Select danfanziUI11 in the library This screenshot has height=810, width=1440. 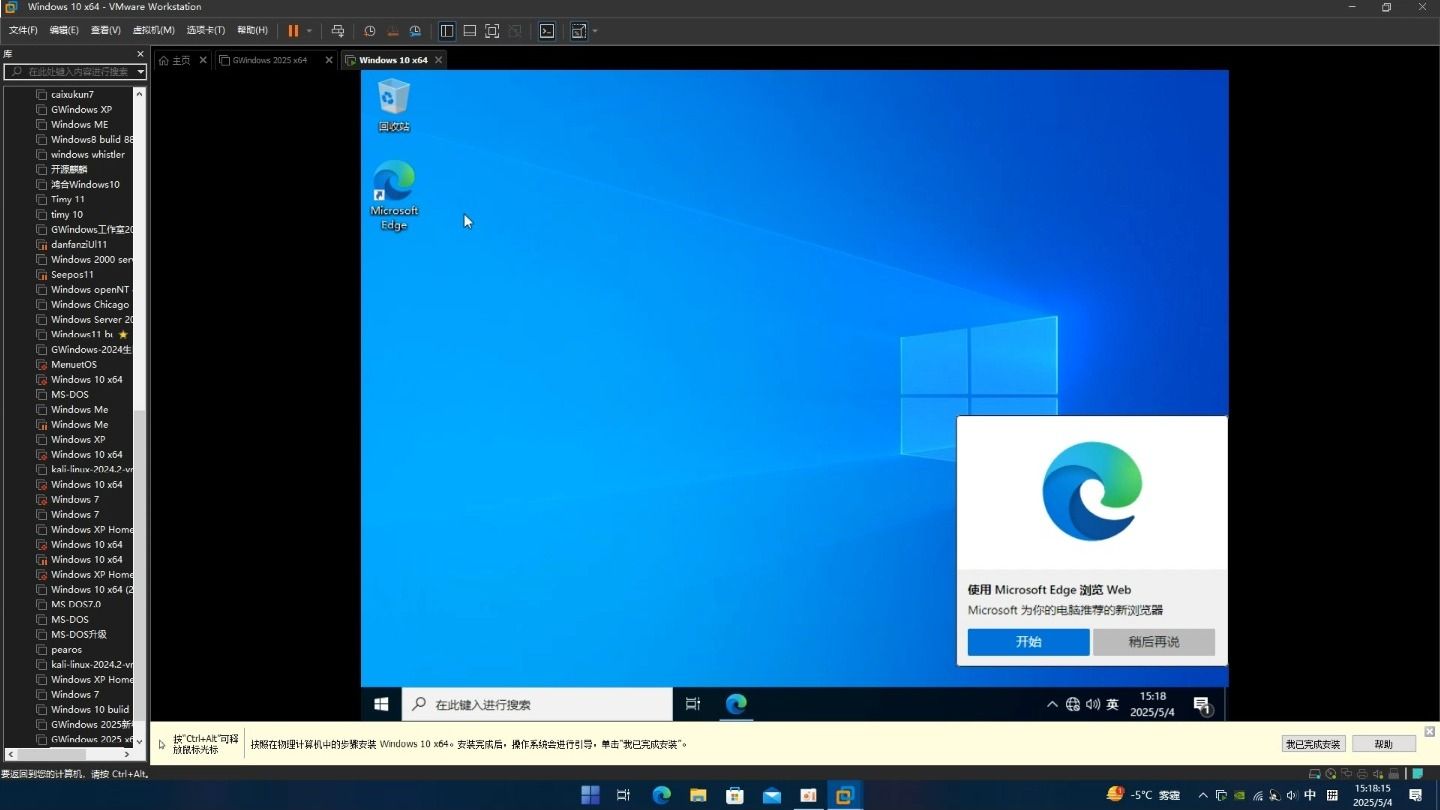coord(79,245)
